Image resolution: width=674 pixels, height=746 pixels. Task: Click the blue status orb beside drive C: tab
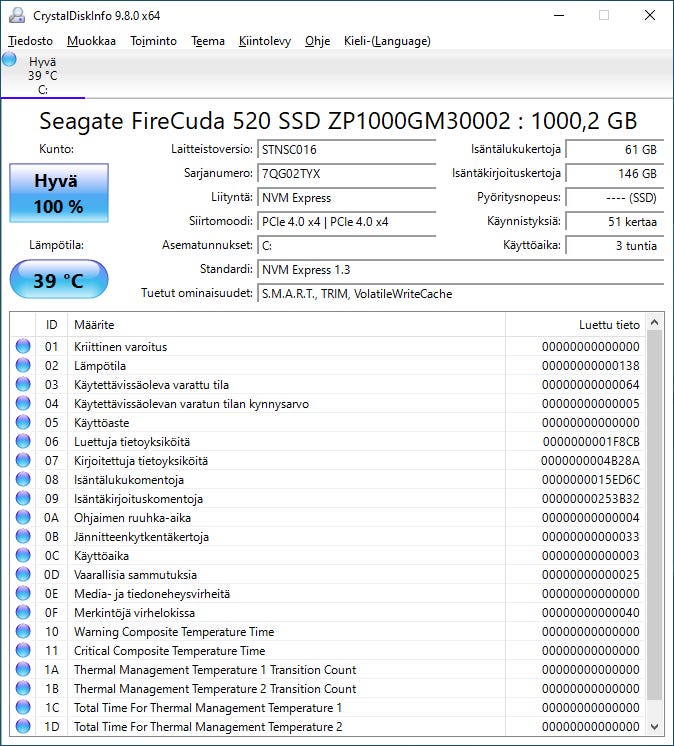[9, 59]
